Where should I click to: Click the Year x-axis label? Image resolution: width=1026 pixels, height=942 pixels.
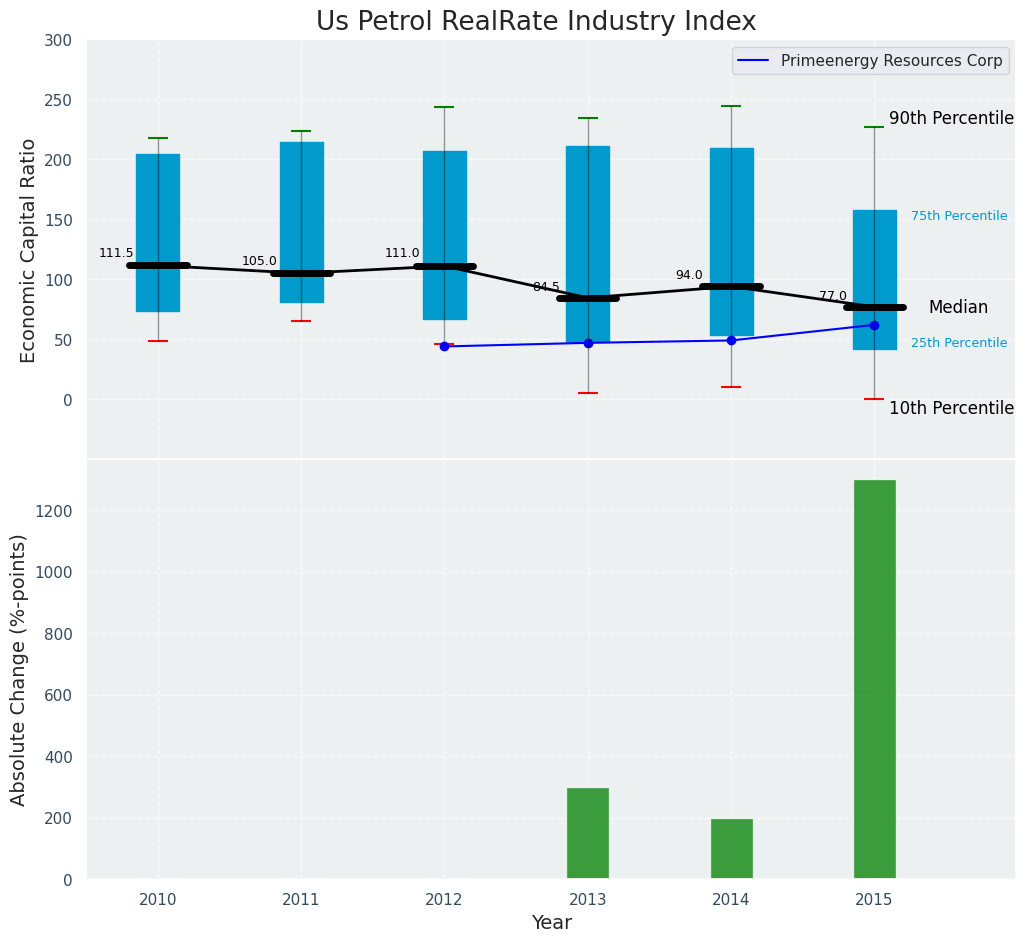(x=551, y=923)
